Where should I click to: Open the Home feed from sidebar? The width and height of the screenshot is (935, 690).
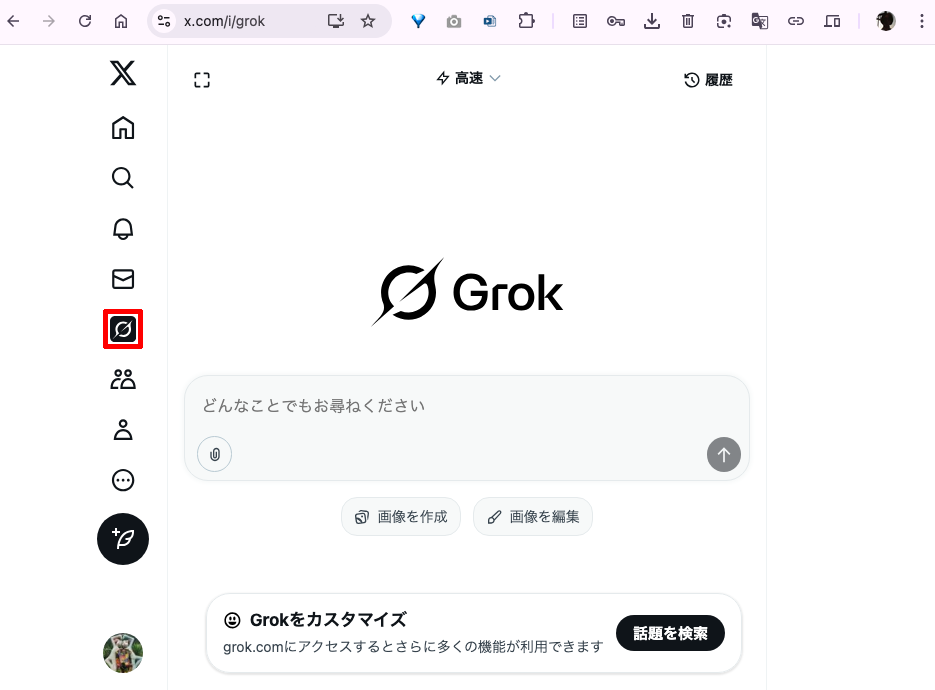(x=123, y=128)
